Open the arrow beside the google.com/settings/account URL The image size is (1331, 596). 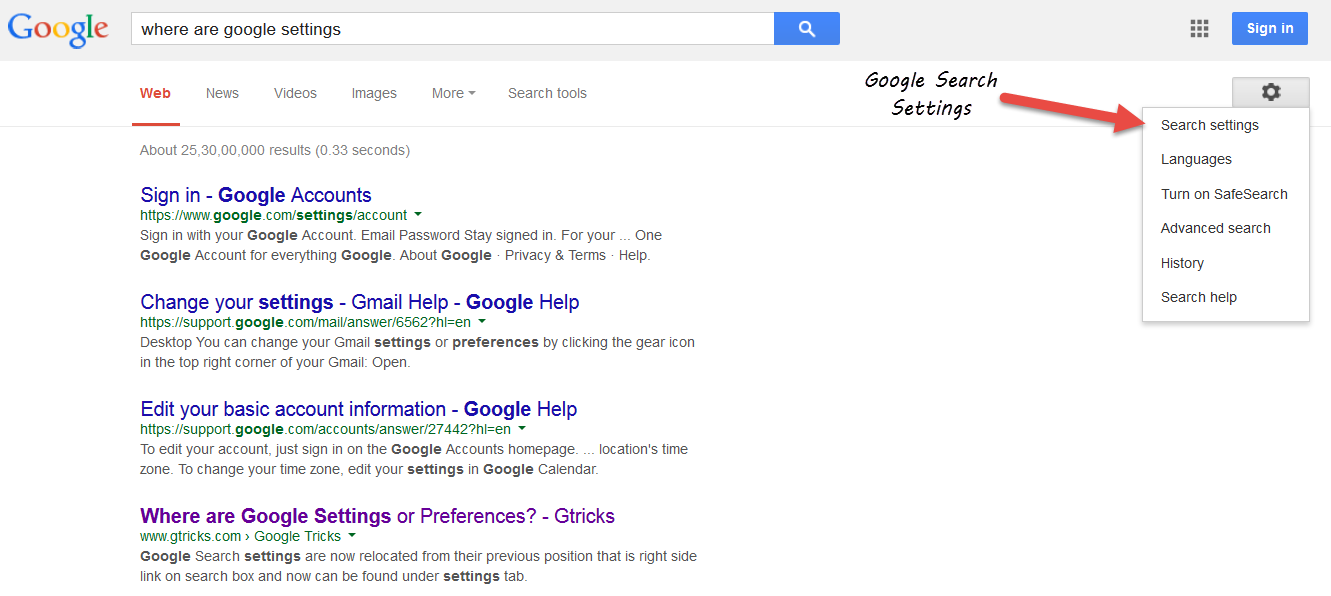point(418,214)
